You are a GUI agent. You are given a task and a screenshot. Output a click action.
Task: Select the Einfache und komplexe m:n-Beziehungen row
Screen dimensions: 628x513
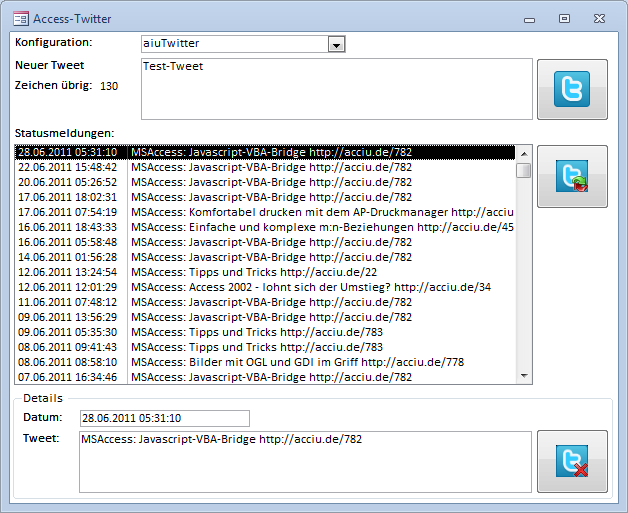(x=264, y=227)
